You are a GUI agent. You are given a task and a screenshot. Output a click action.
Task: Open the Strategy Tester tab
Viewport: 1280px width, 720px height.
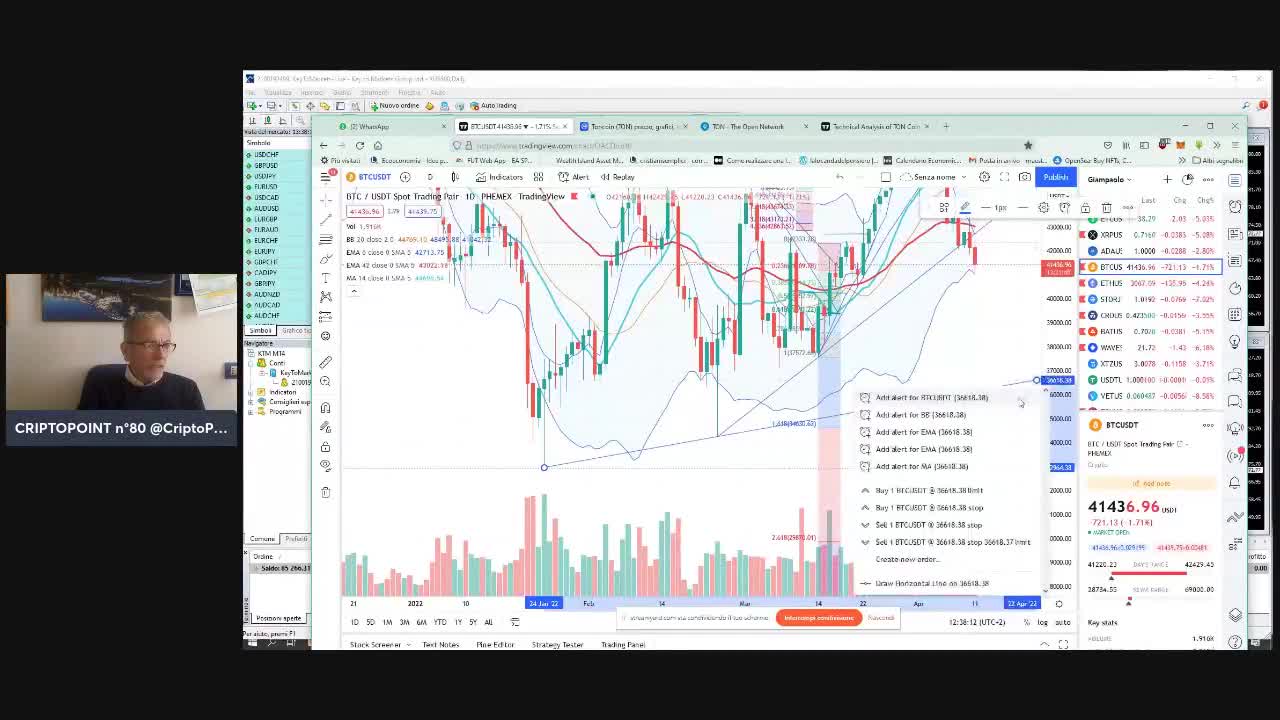pos(557,645)
